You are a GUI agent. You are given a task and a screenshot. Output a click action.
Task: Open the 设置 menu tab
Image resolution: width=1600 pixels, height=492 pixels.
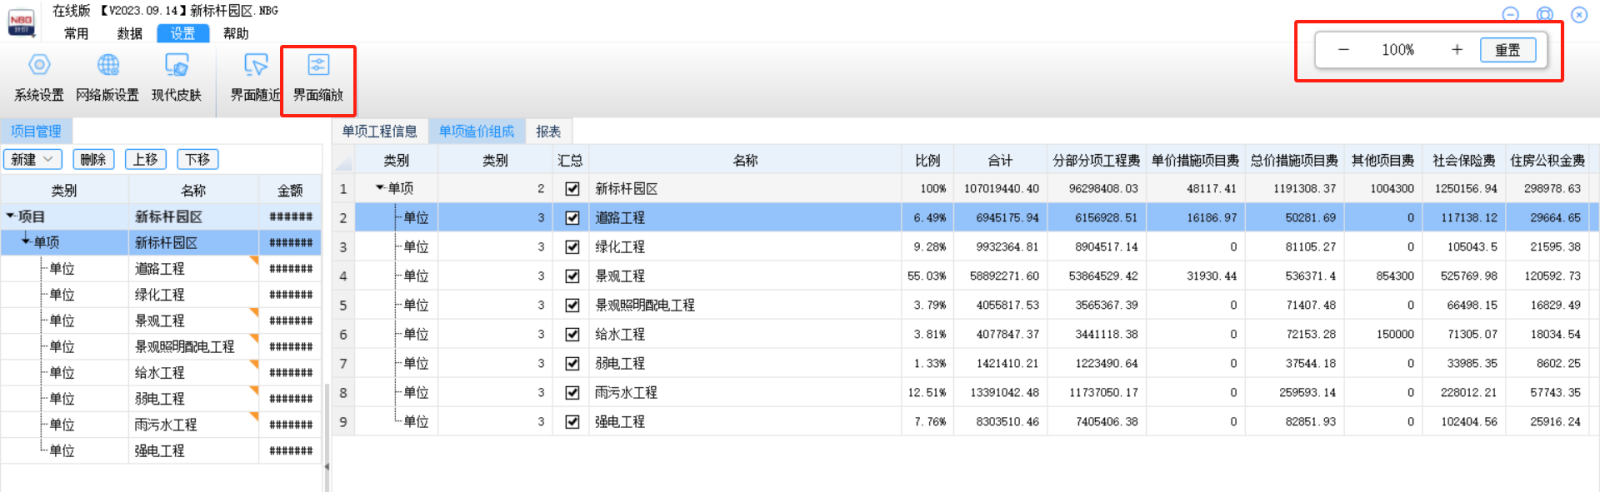tap(183, 33)
